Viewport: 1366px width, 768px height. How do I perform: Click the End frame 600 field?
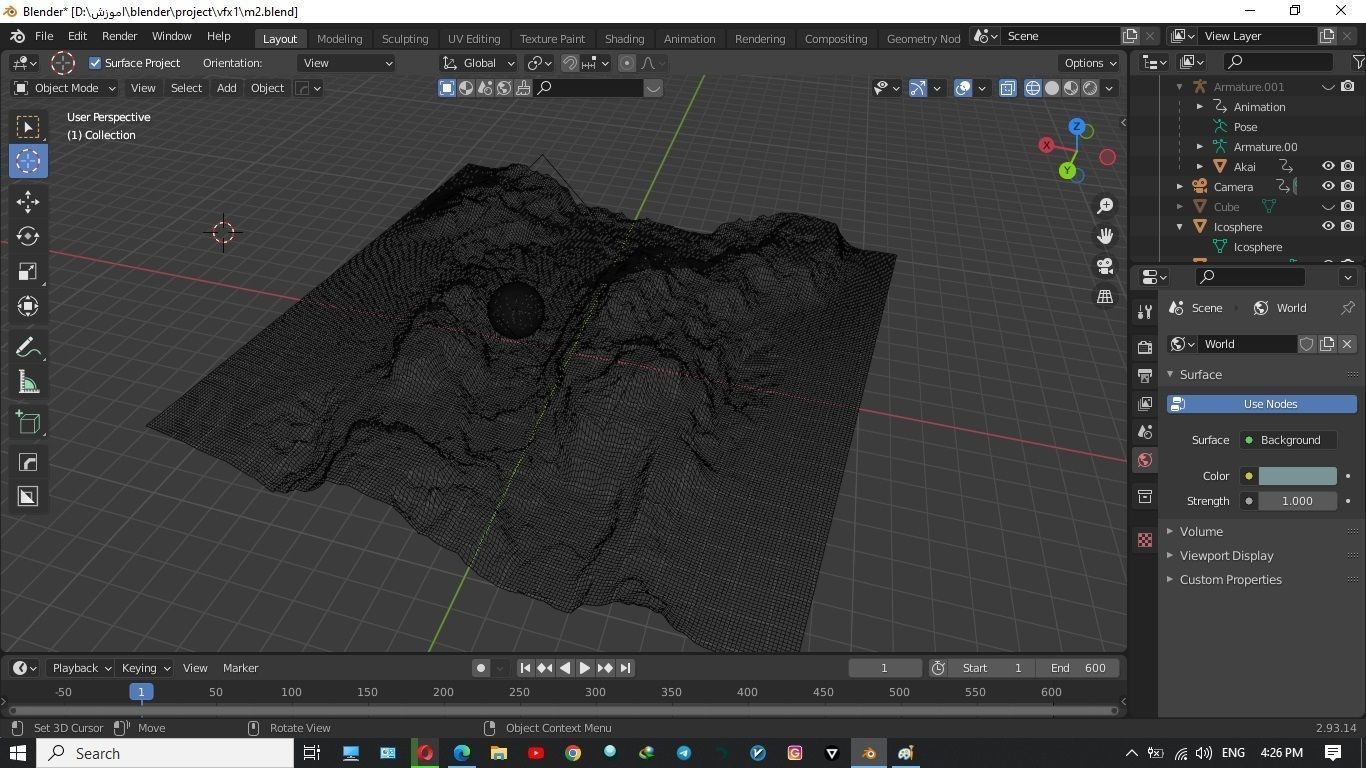point(1079,668)
